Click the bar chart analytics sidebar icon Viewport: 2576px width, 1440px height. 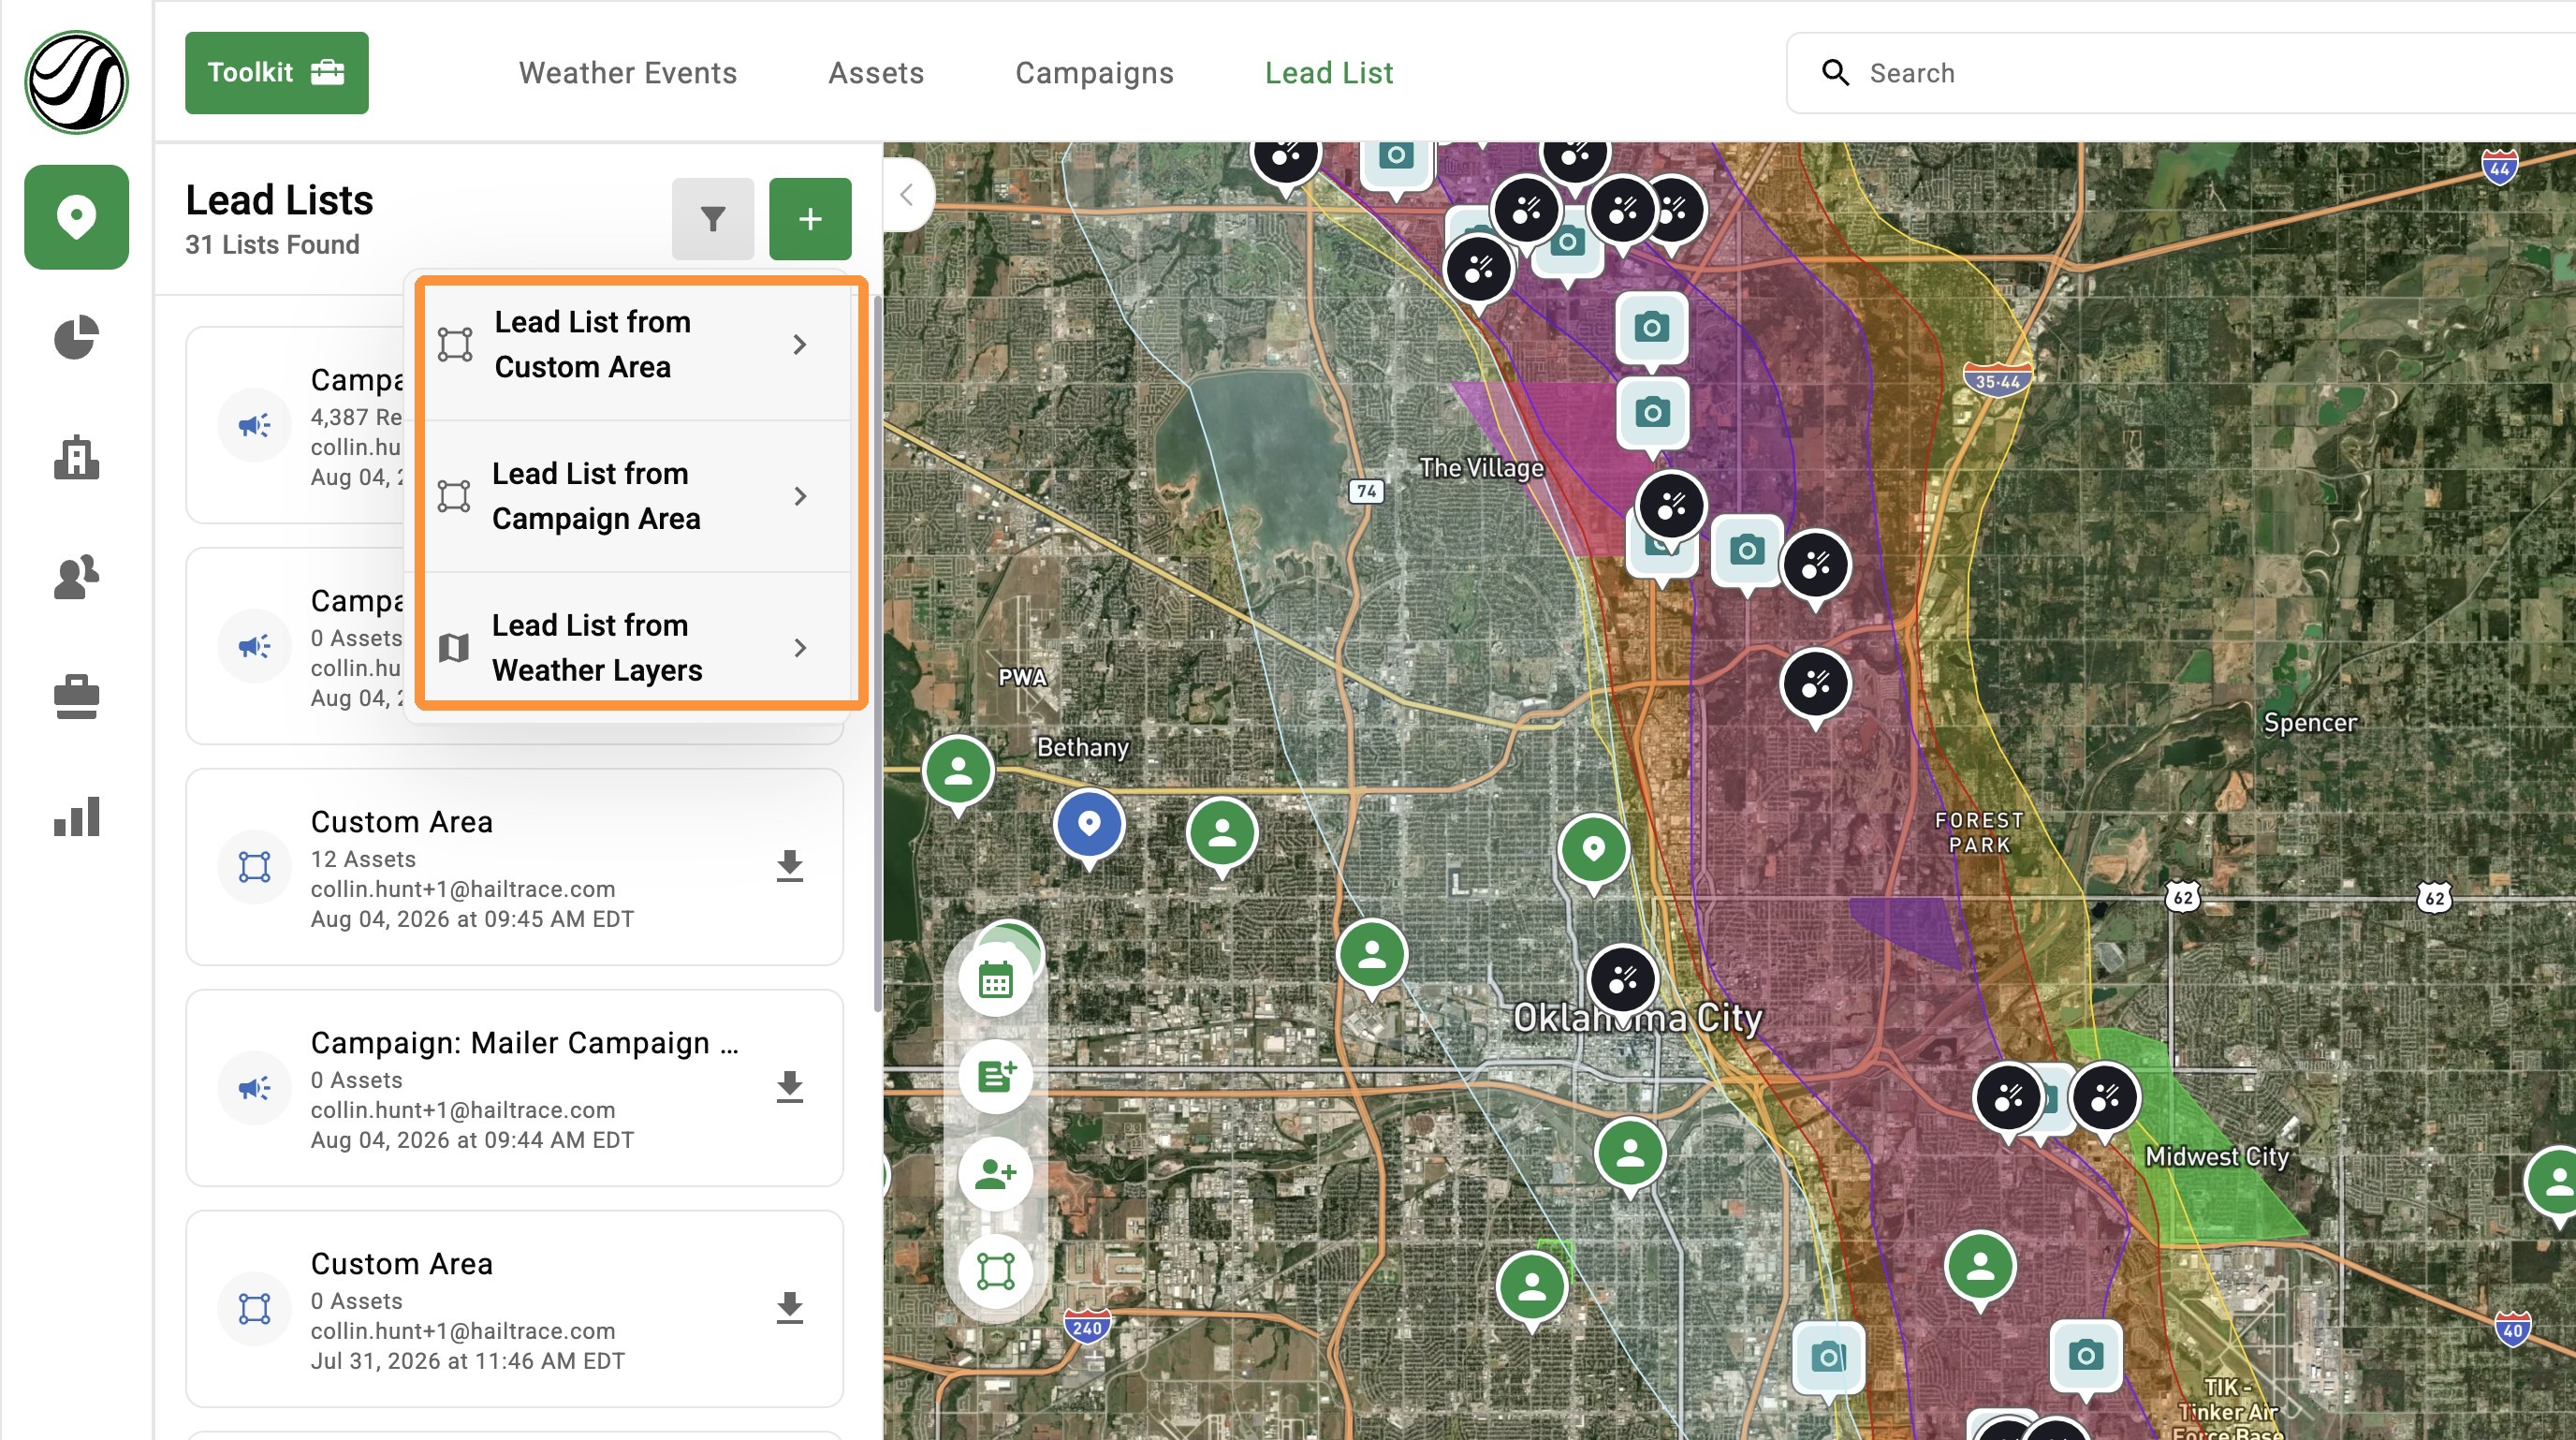click(x=76, y=817)
